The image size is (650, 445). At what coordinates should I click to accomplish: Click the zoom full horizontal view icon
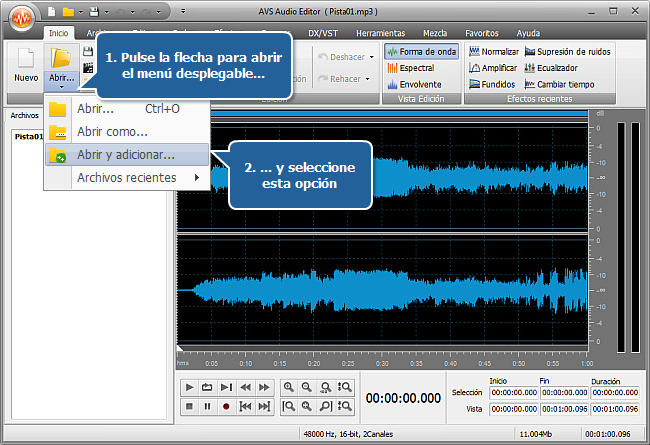(326, 387)
